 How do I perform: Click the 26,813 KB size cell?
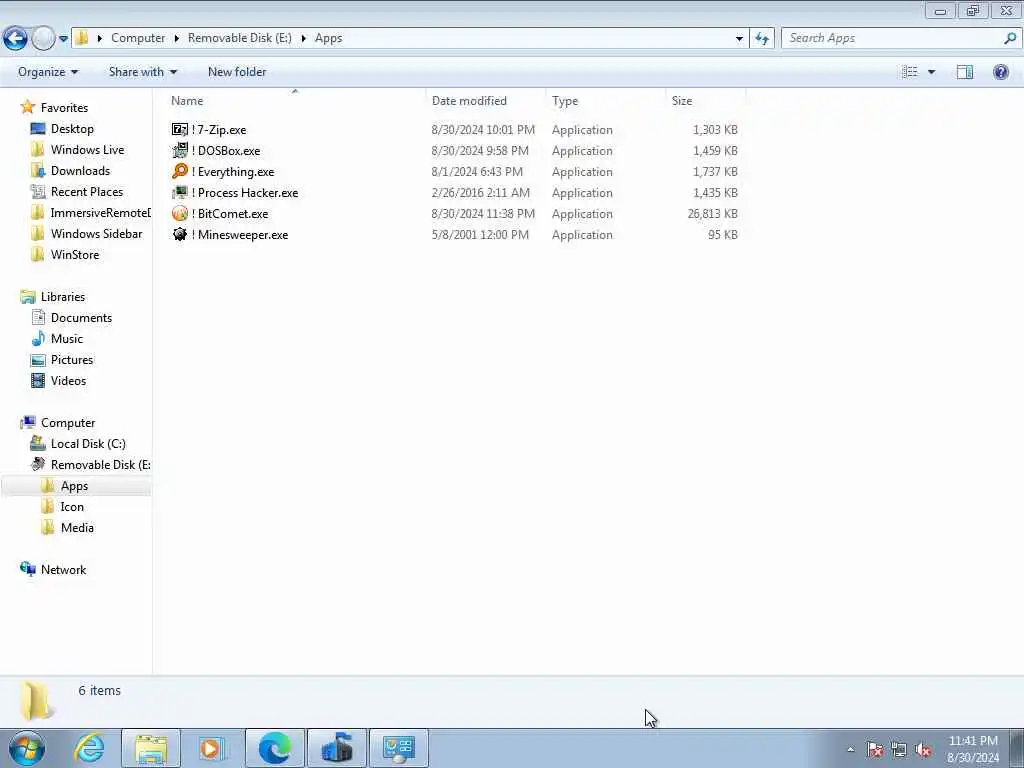click(x=712, y=214)
